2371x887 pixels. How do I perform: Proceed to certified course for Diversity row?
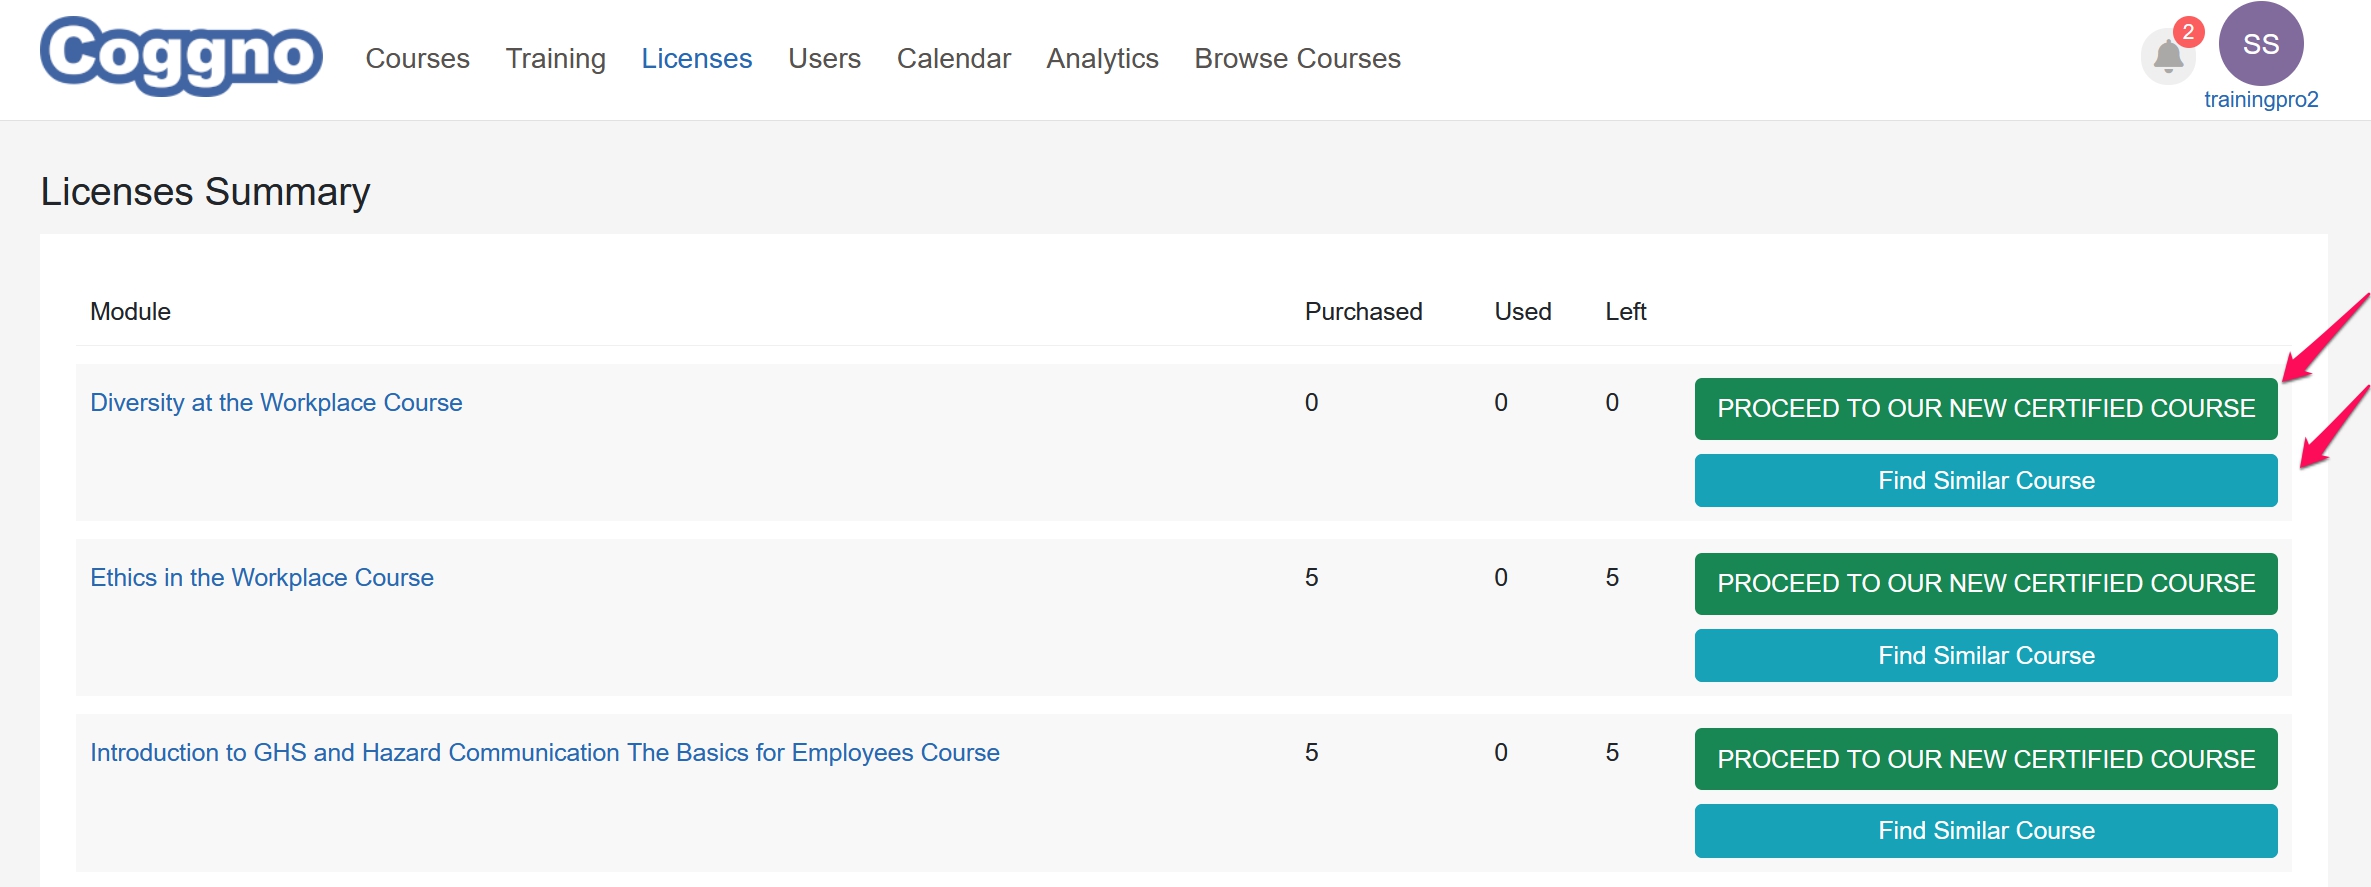click(1986, 409)
